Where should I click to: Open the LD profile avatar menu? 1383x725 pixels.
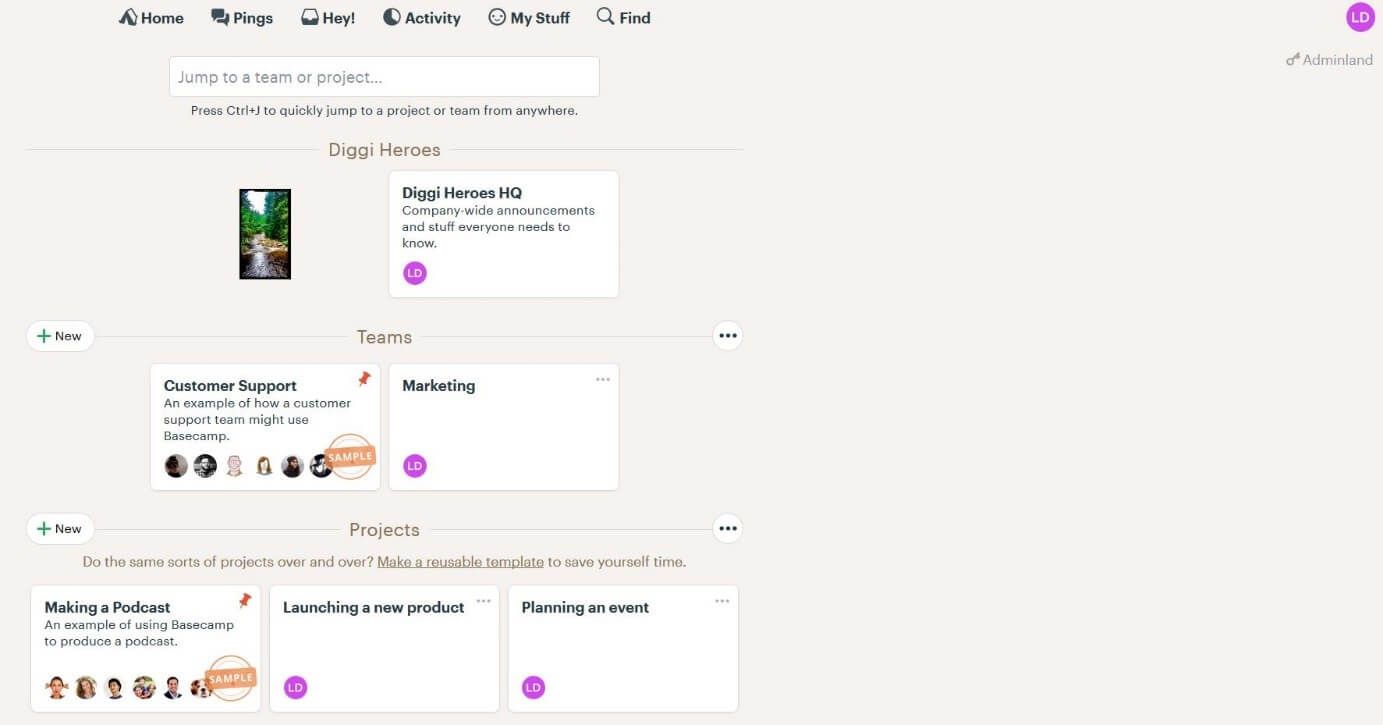coord(1360,17)
